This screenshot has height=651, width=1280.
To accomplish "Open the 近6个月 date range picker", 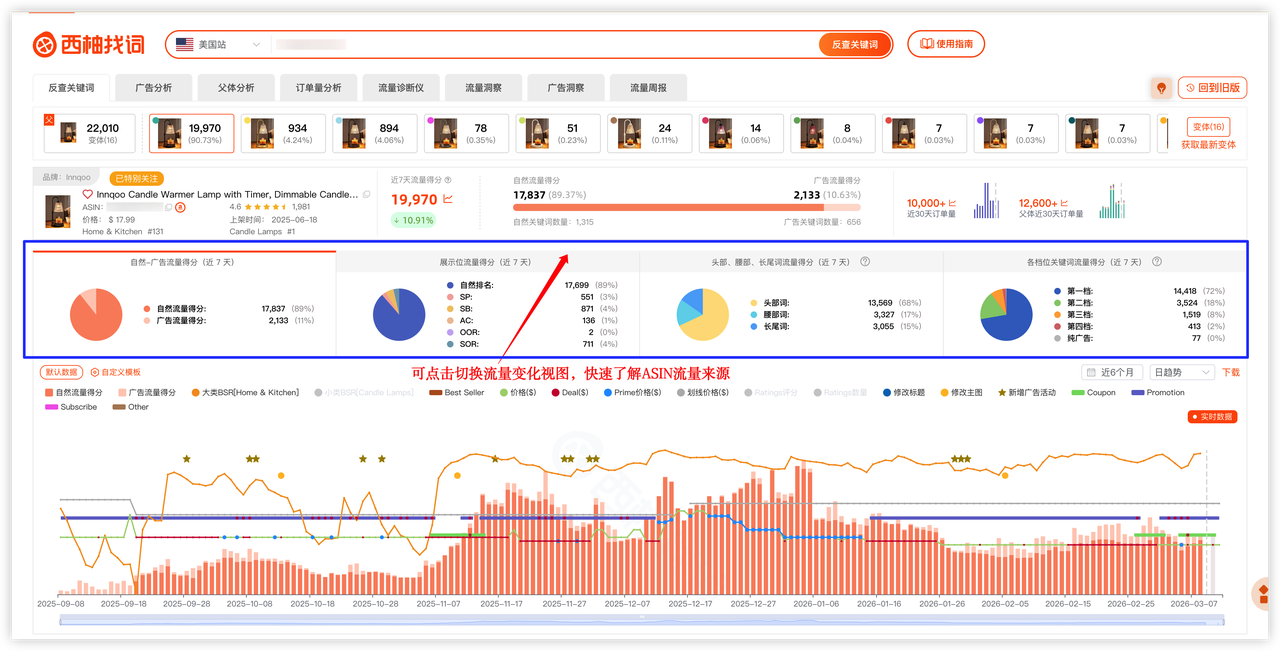I will coord(1113,372).
